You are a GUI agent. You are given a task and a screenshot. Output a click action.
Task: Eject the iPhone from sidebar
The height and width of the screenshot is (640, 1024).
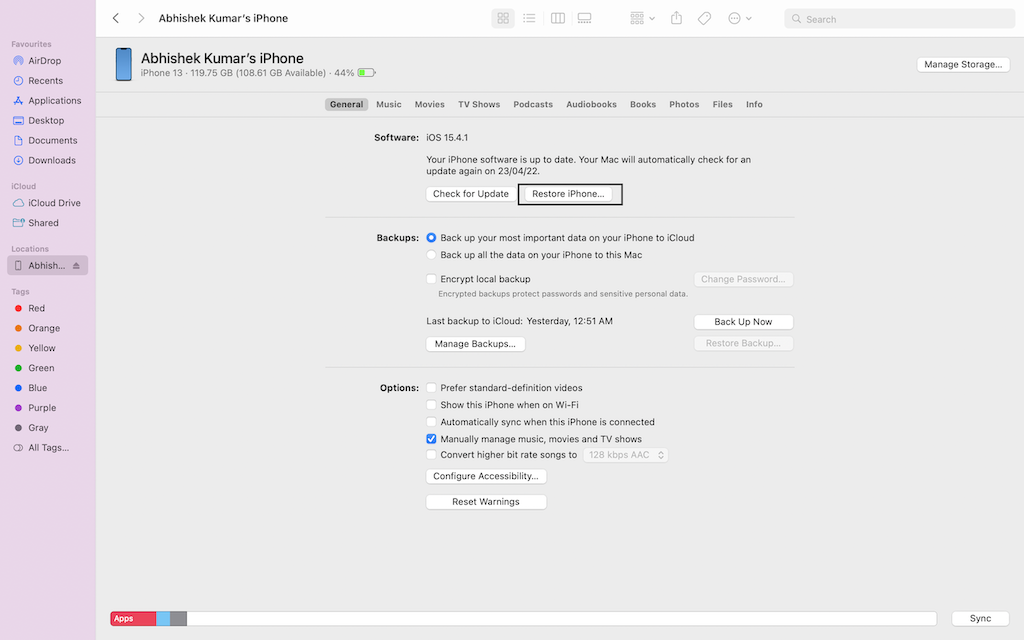76,266
